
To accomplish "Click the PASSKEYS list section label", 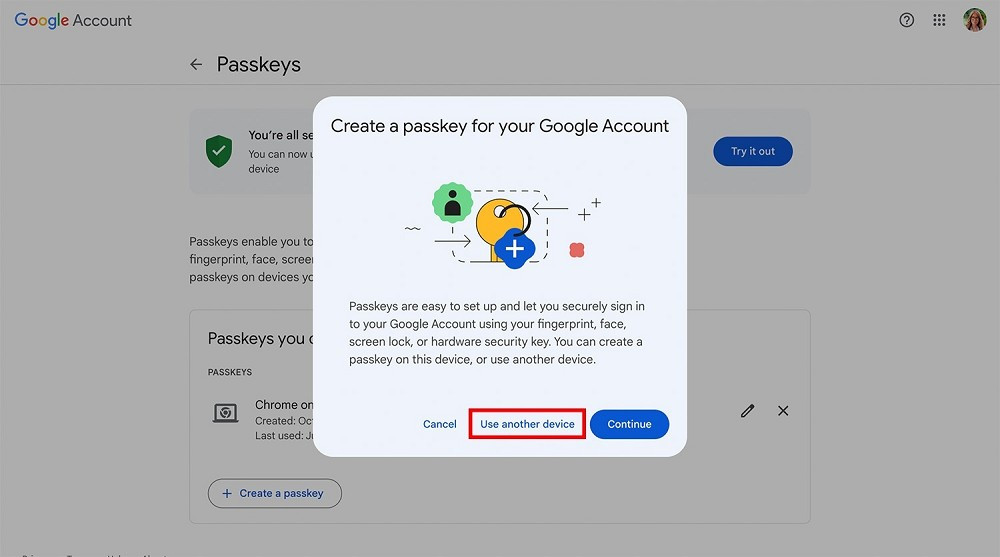I will point(230,372).
